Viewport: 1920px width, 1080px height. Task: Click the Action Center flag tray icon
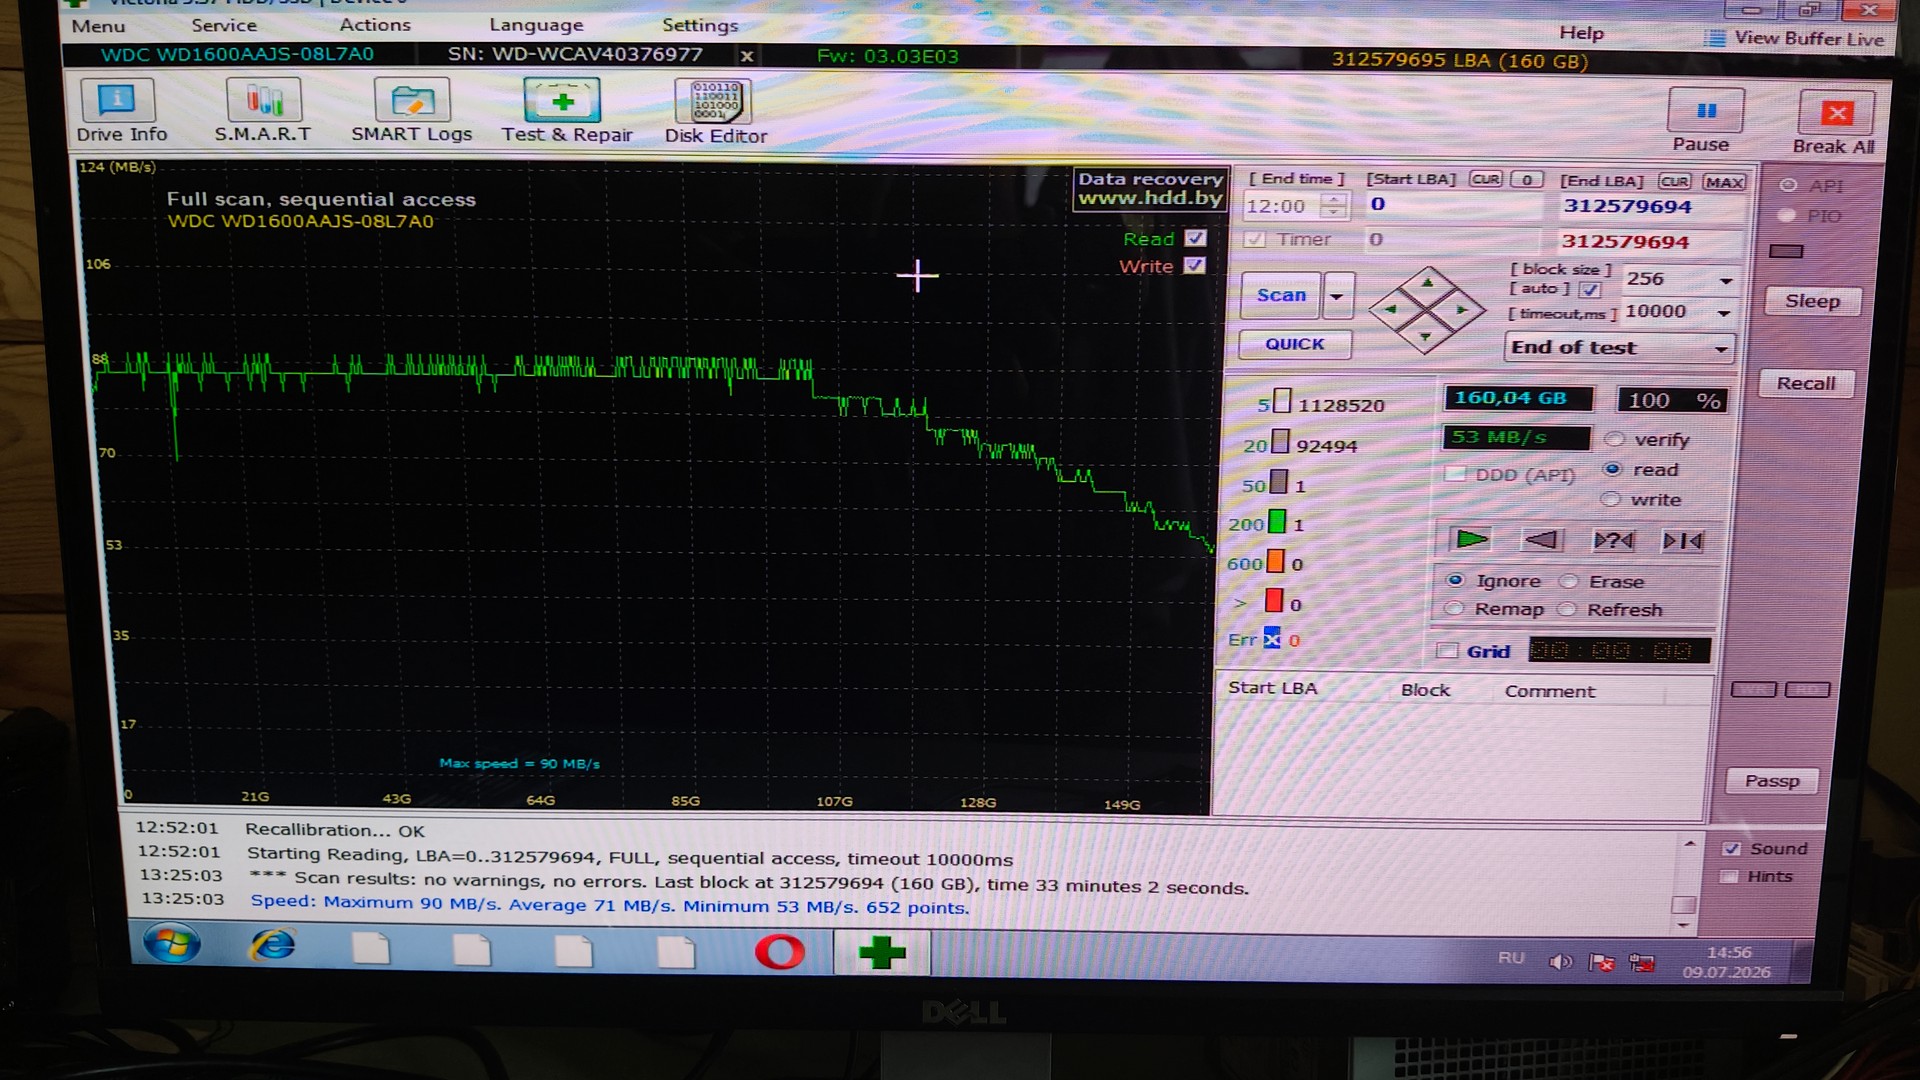[1601, 962]
